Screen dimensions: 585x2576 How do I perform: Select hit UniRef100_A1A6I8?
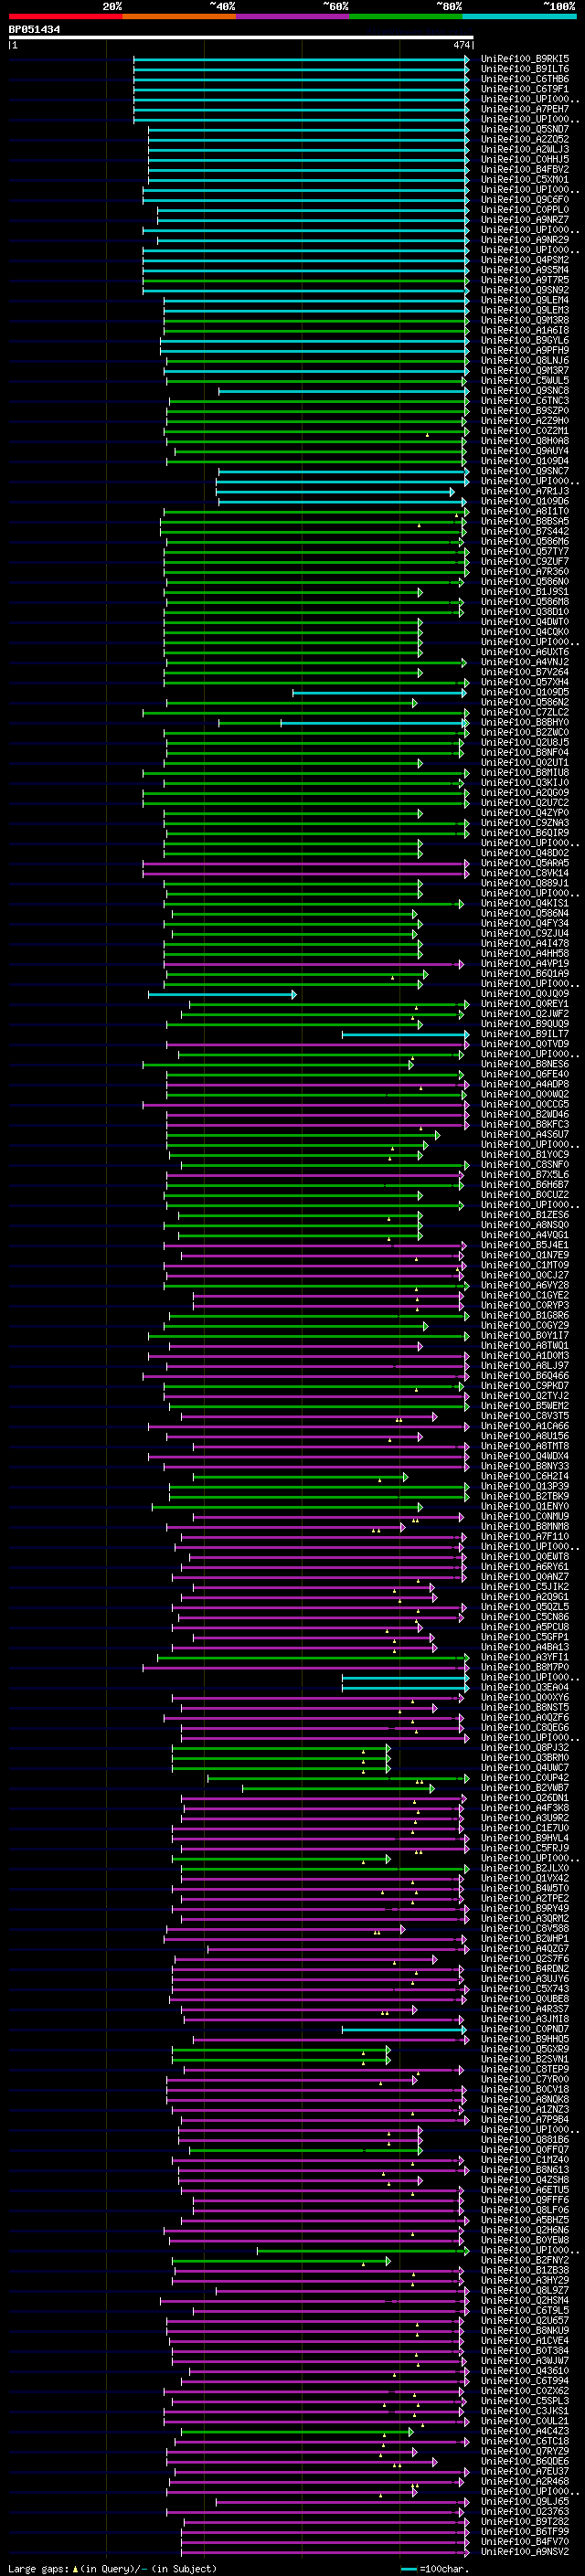[x=525, y=330]
